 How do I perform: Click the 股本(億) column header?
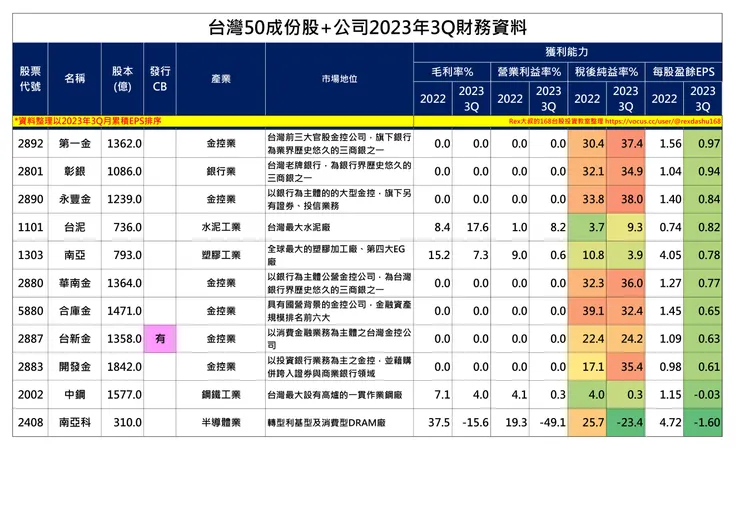122,79
